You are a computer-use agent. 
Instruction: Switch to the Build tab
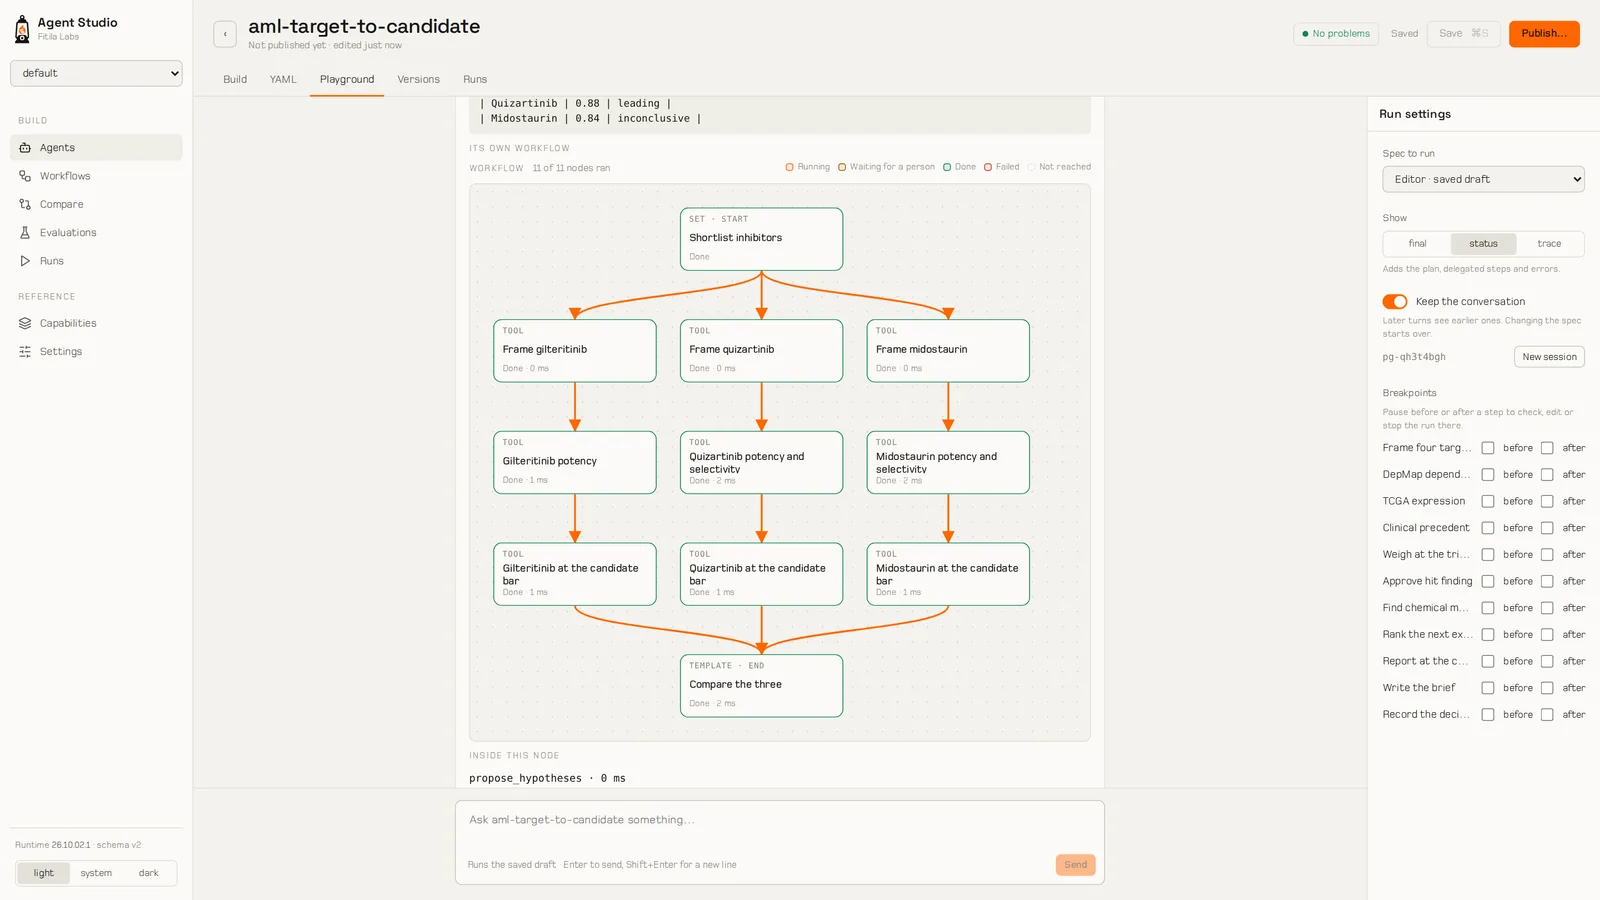(235, 80)
